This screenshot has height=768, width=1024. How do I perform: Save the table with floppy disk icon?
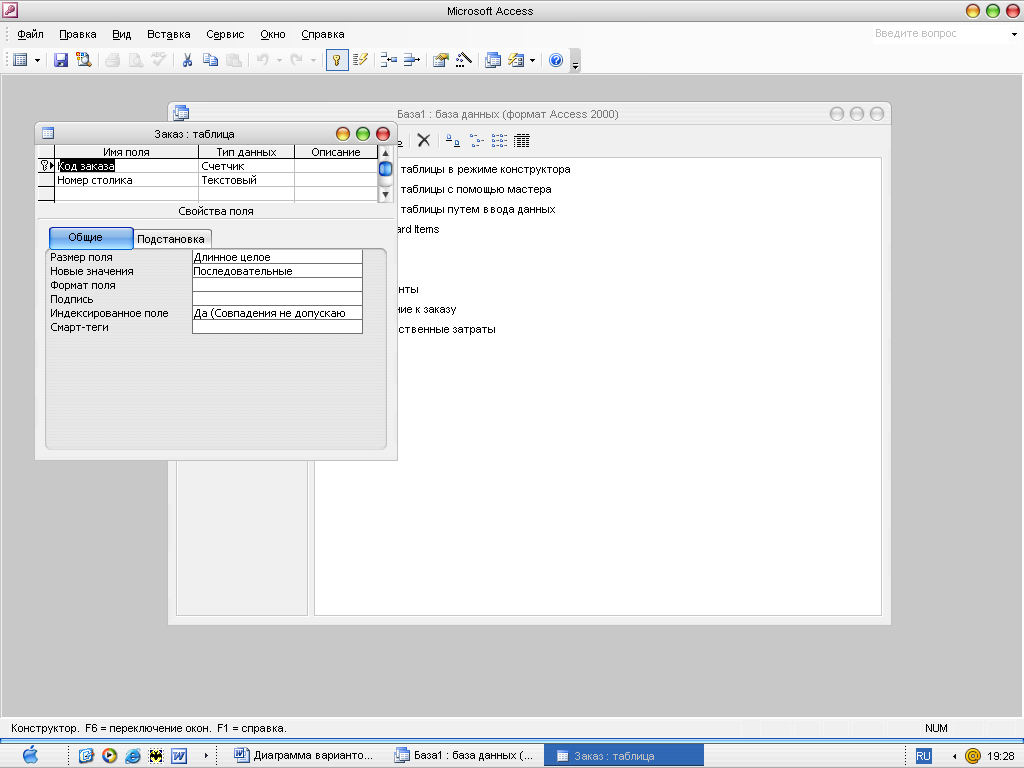61,60
